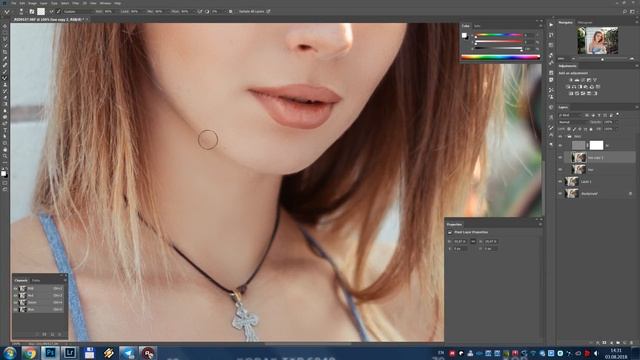Toggle visibility of the selected low copy layer
This screenshot has height=360, width=640.
[x=560, y=157]
